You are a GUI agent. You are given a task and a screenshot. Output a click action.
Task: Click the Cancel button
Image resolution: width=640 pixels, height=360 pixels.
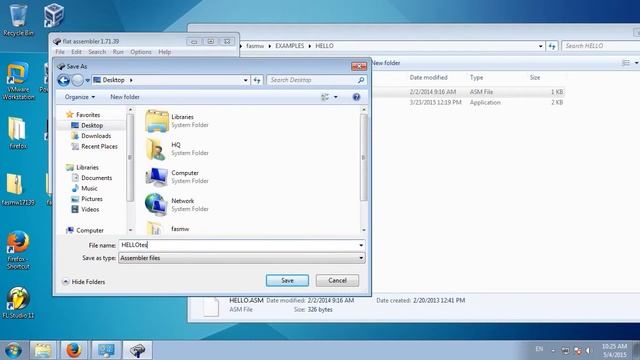tap(337, 280)
